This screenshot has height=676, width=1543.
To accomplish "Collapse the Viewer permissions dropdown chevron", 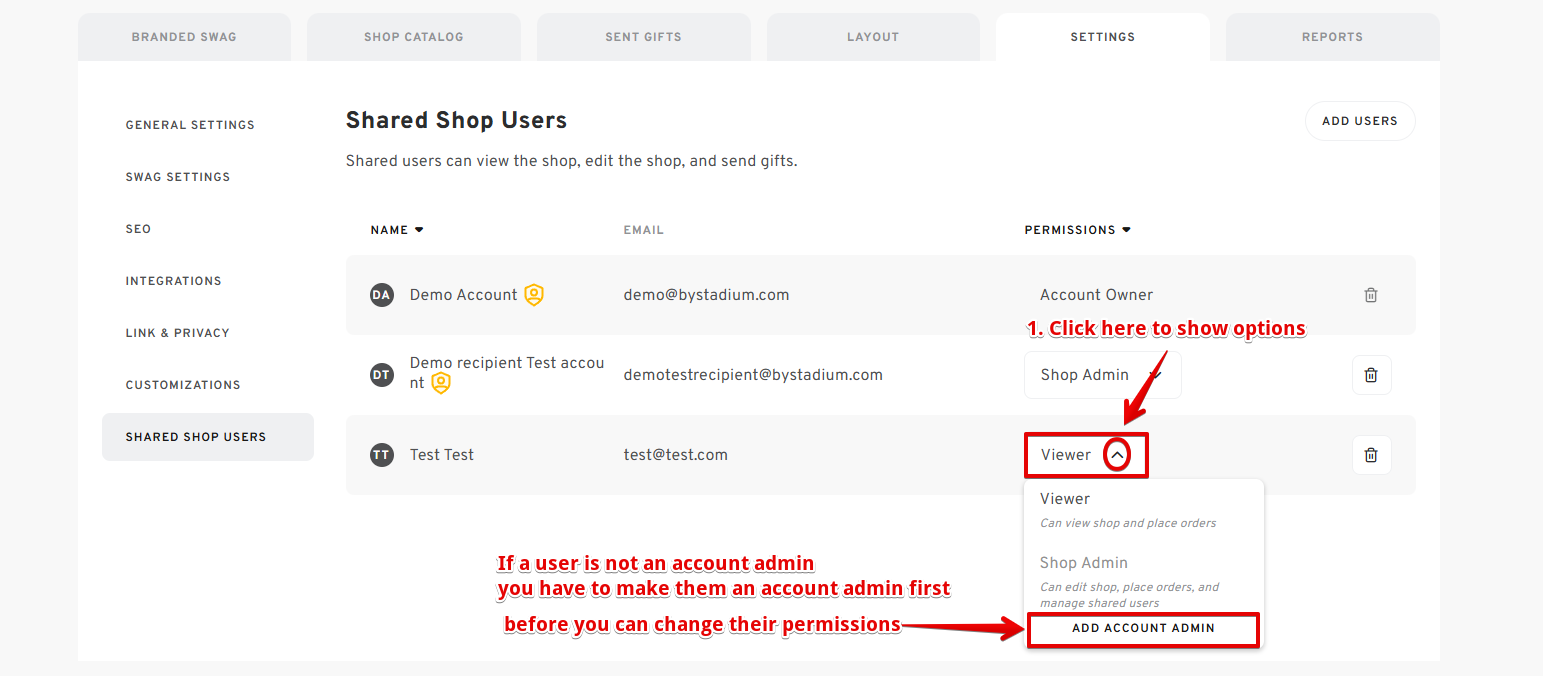I will coord(1117,455).
